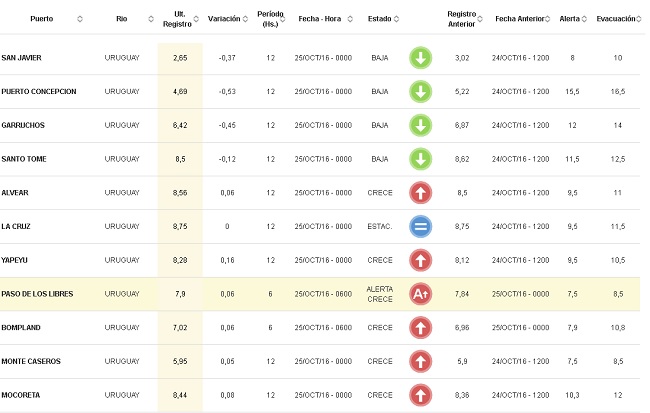Image resolution: width=650 pixels, height=413 pixels.
Task: Click the Ult. Registro value for Alvear
Action: [x=180, y=193]
